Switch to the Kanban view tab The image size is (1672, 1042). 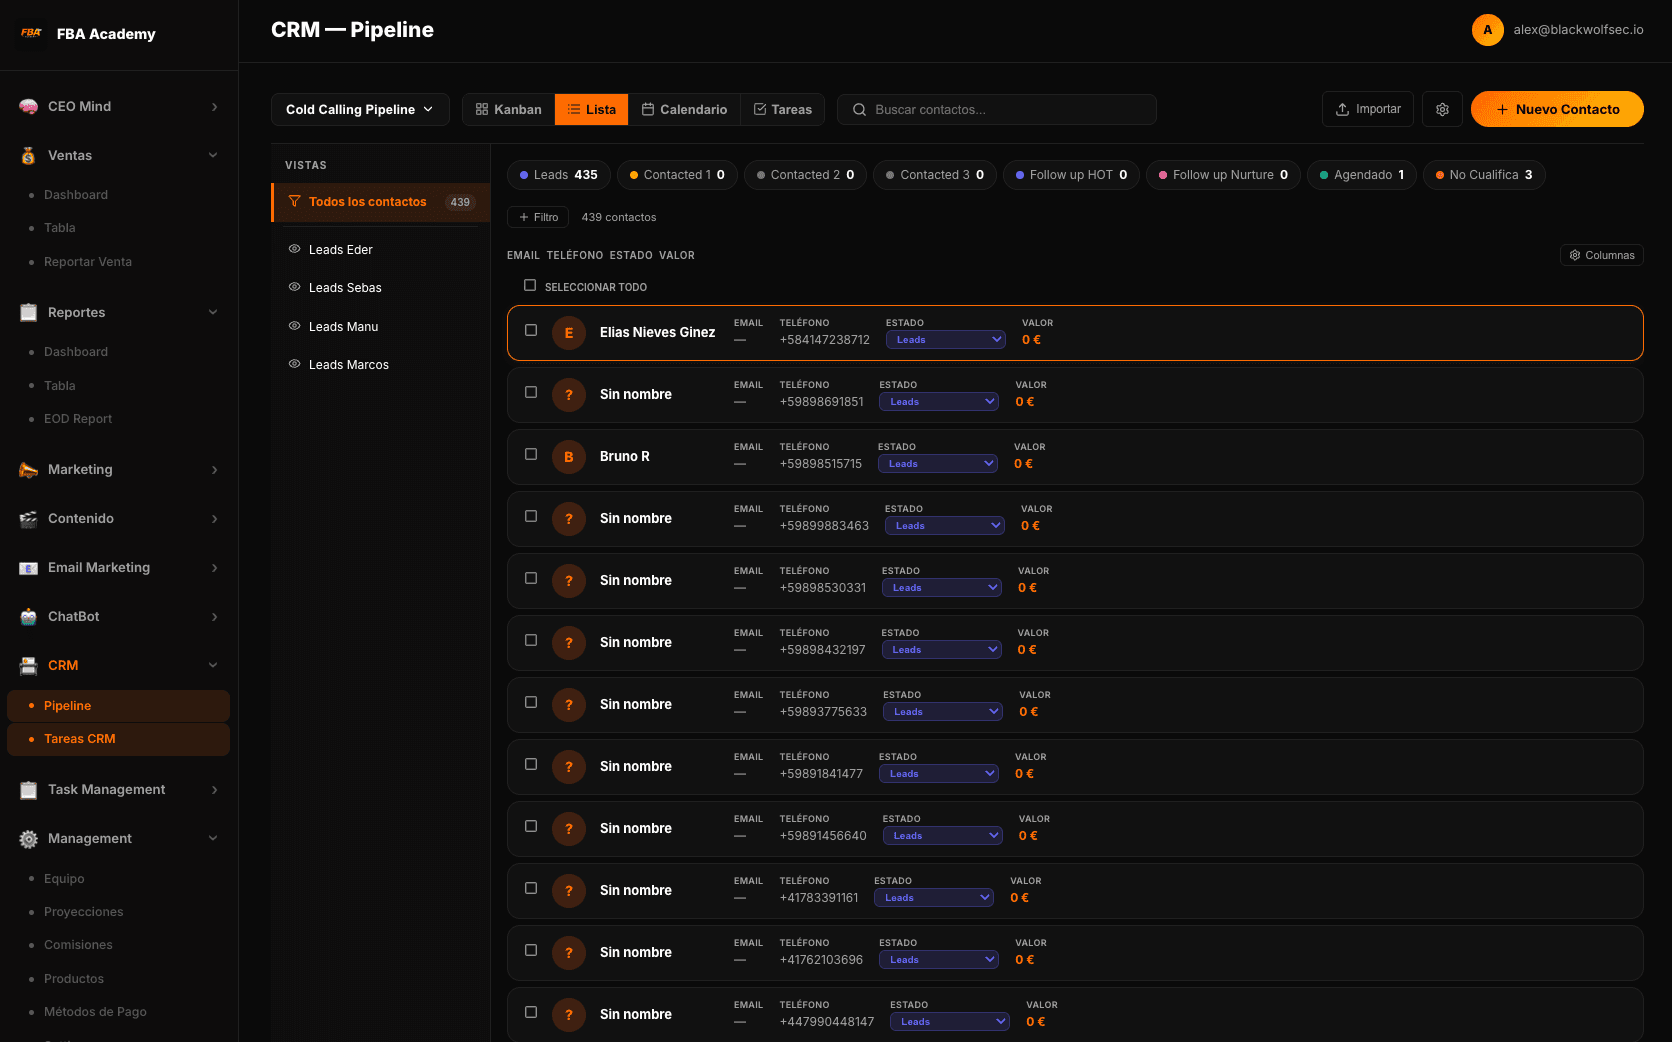pos(508,109)
